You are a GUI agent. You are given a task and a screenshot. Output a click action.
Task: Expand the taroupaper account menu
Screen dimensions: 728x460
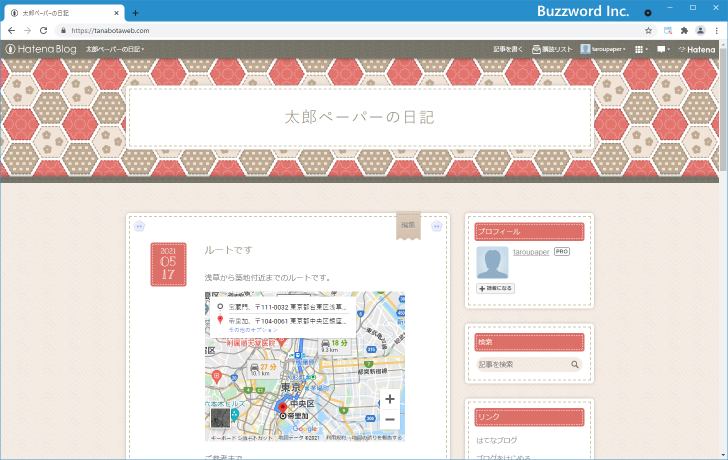point(603,49)
